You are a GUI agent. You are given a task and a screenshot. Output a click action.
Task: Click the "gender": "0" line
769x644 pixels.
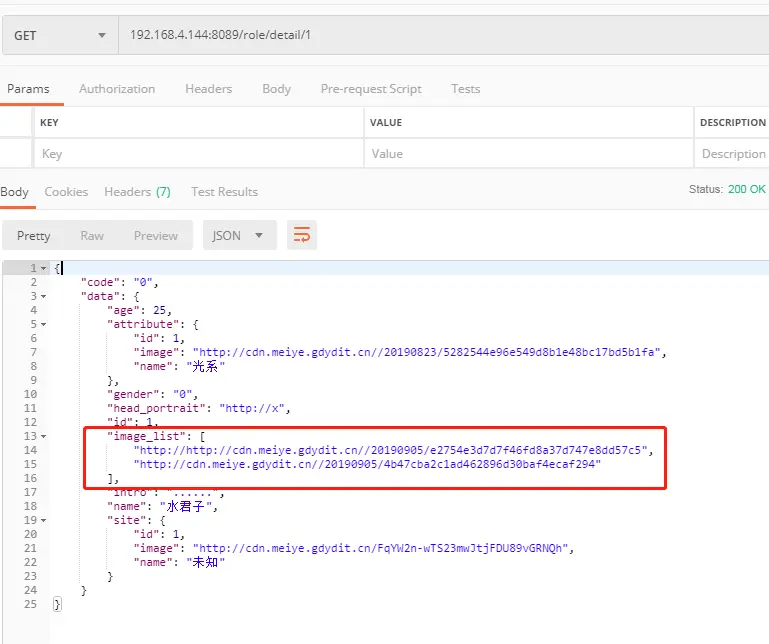click(x=152, y=394)
